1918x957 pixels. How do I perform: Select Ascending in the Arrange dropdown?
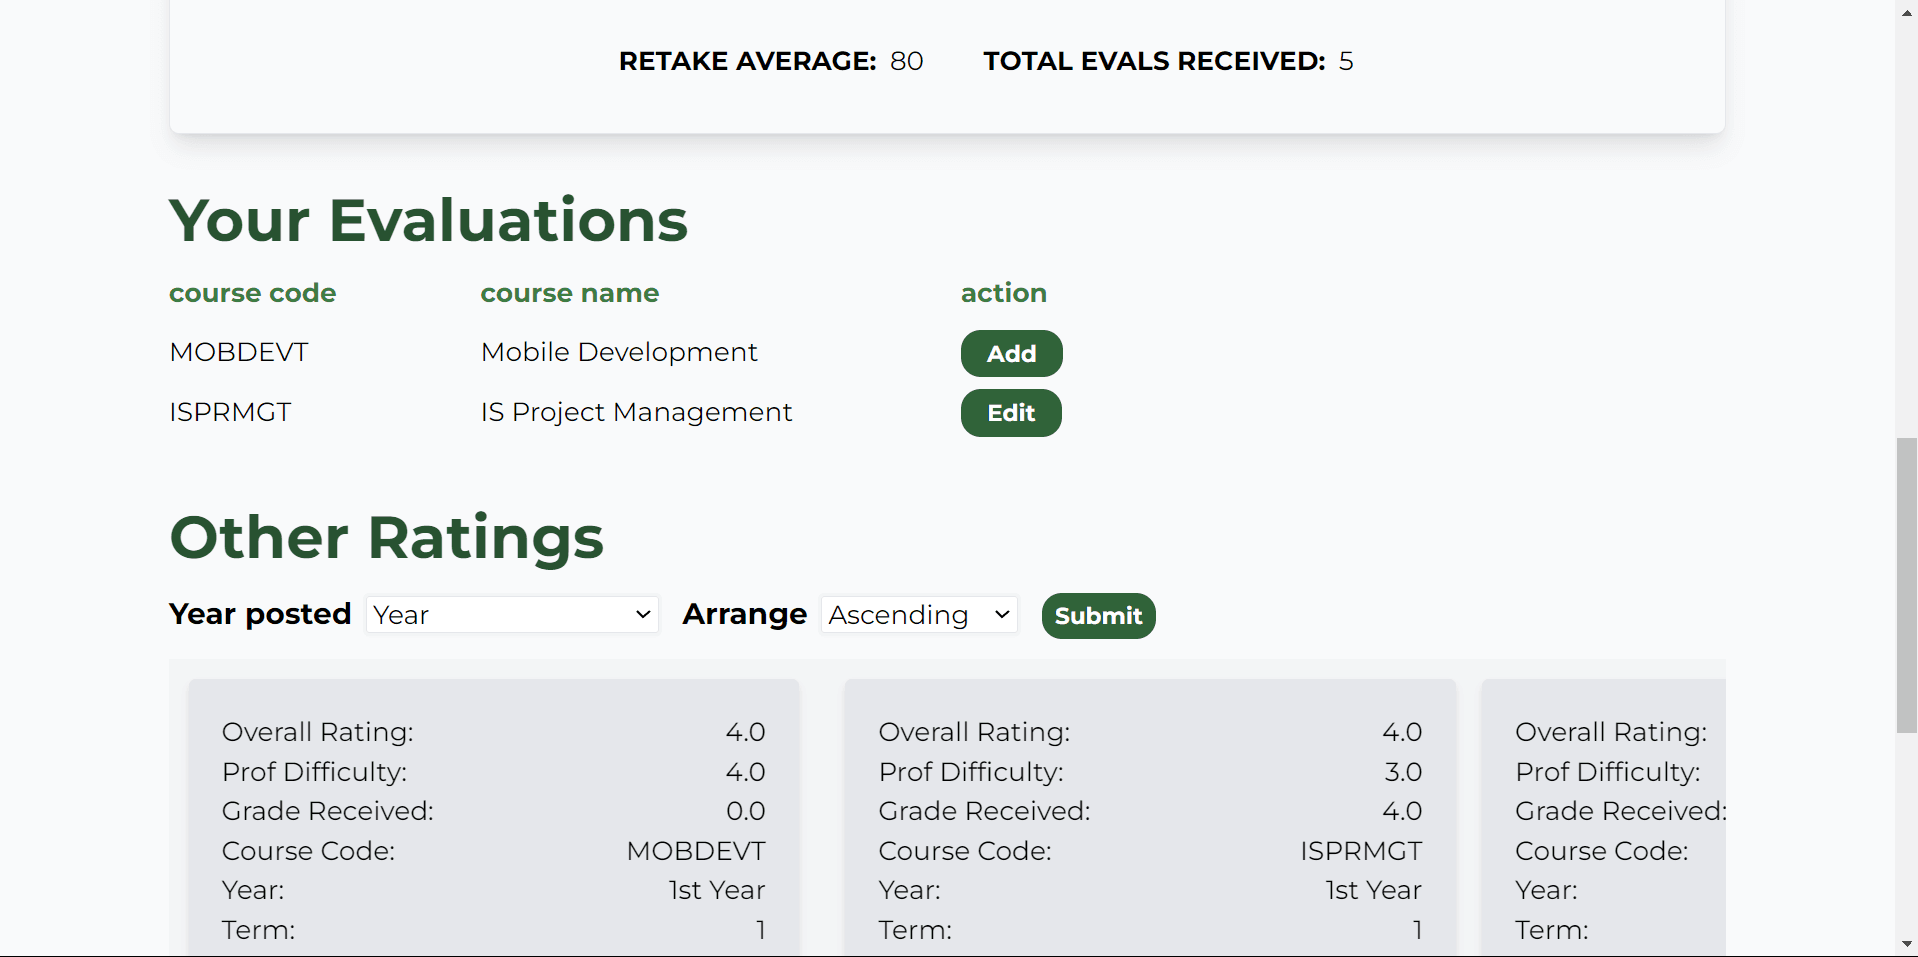click(917, 615)
